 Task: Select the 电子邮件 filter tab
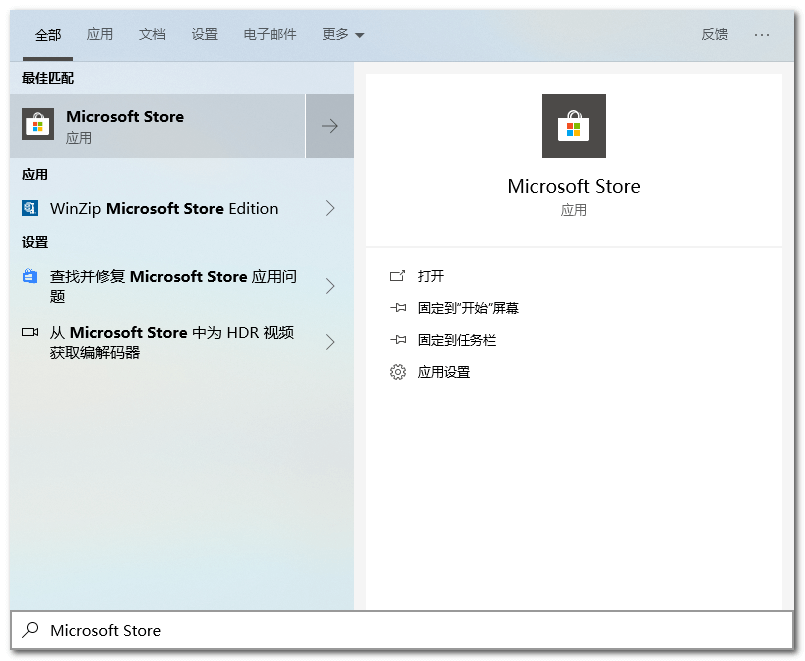pos(270,34)
